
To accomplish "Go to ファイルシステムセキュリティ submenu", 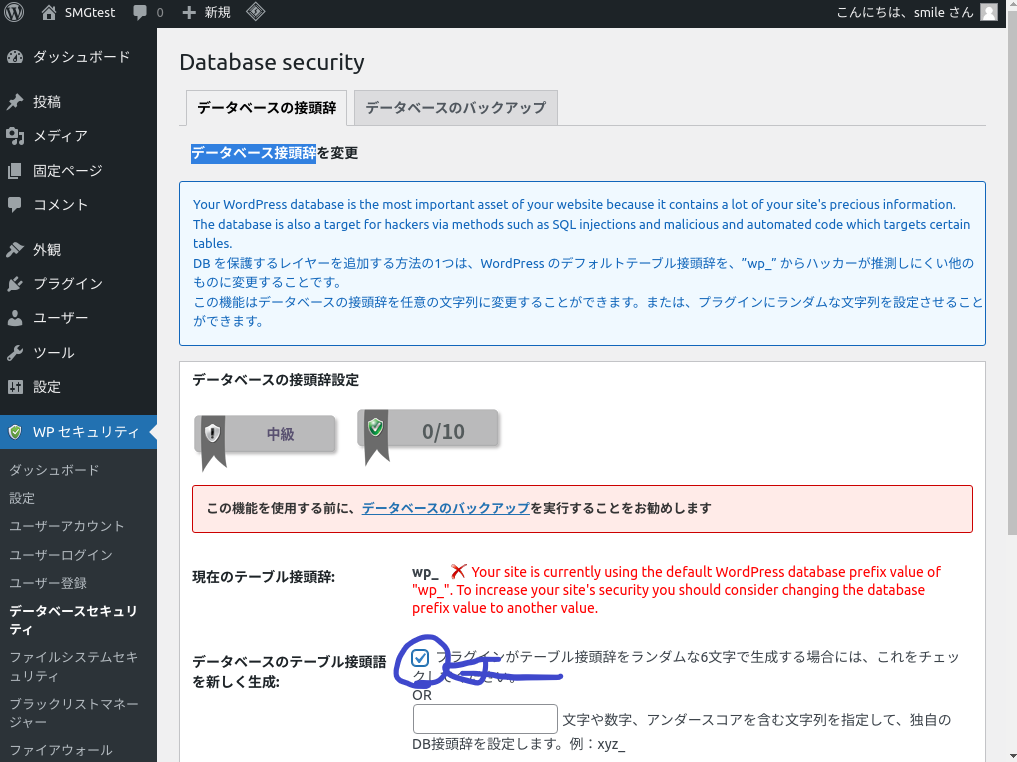I will pyautogui.click(x=73, y=667).
